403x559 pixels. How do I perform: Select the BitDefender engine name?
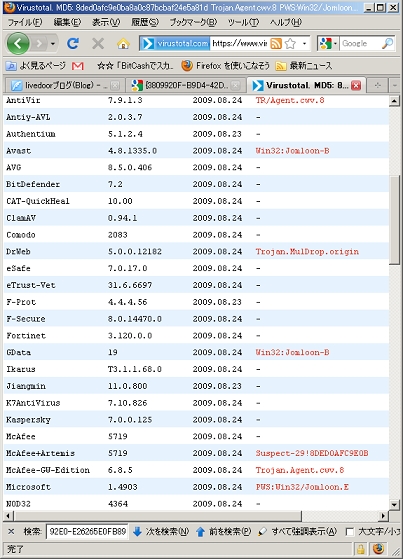point(33,184)
